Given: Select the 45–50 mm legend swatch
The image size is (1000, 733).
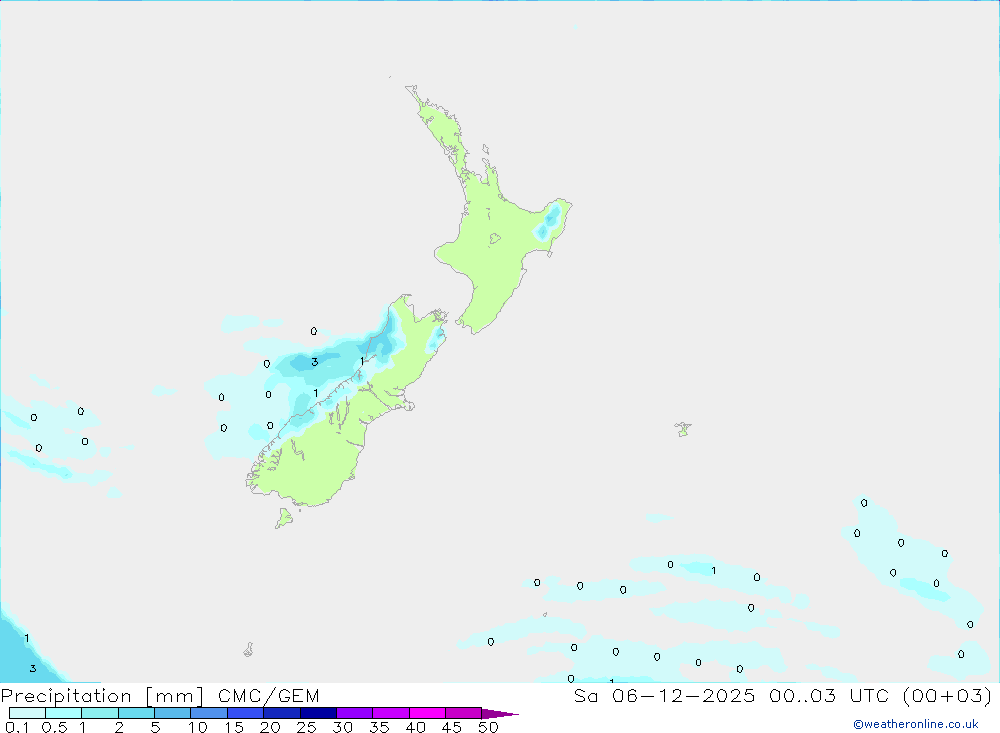Looking at the screenshot, I should click(464, 713).
